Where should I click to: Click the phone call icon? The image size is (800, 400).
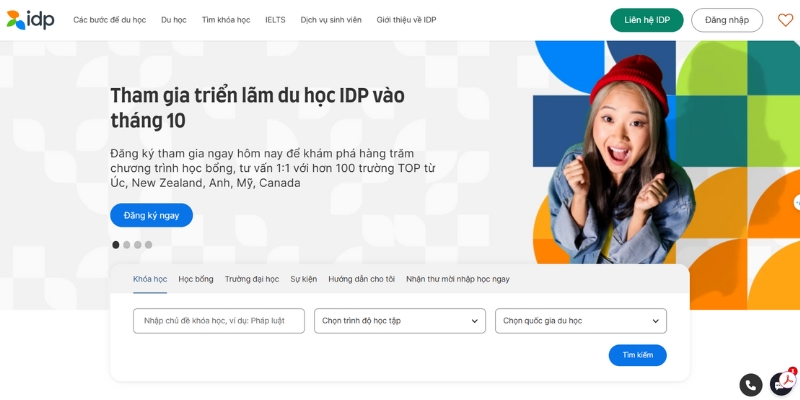pyautogui.click(x=751, y=385)
